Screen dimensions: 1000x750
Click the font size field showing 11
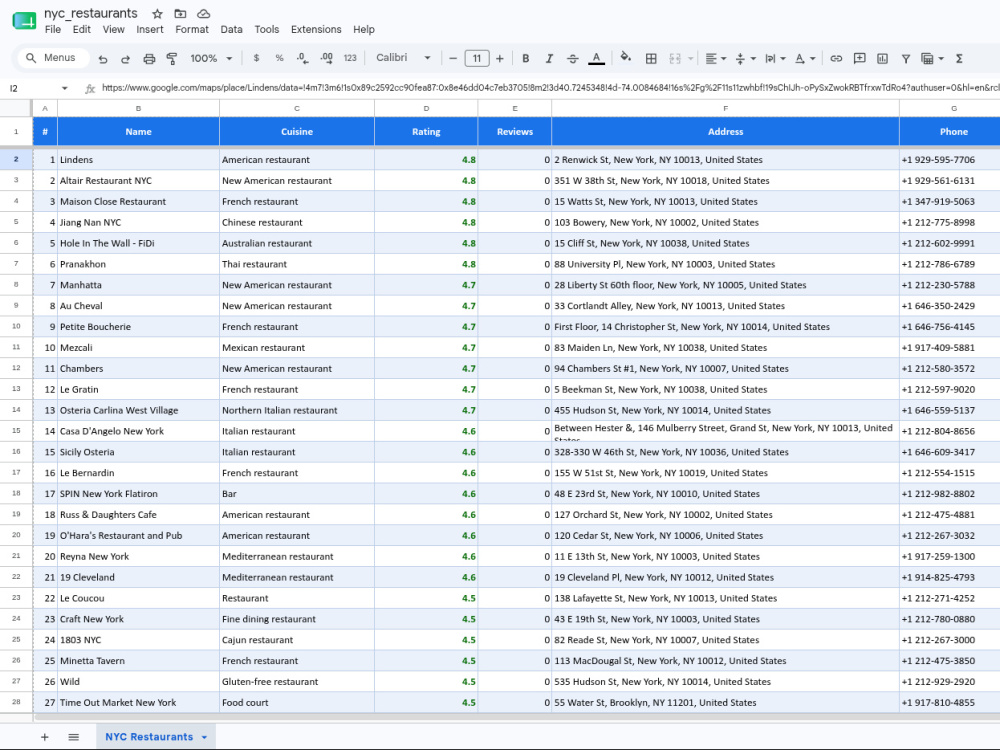[x=477, y=58]
